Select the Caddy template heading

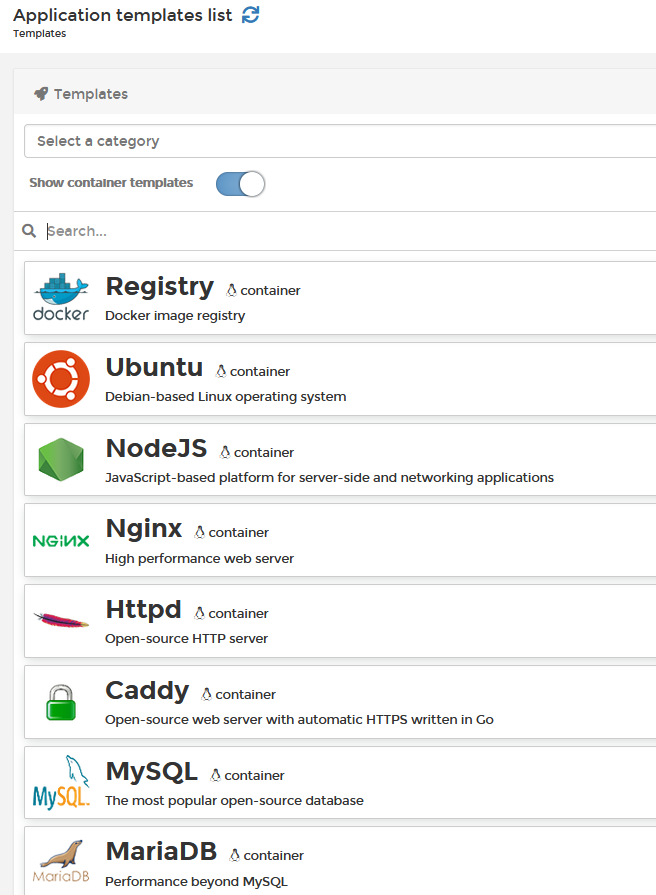coord(147,691)
